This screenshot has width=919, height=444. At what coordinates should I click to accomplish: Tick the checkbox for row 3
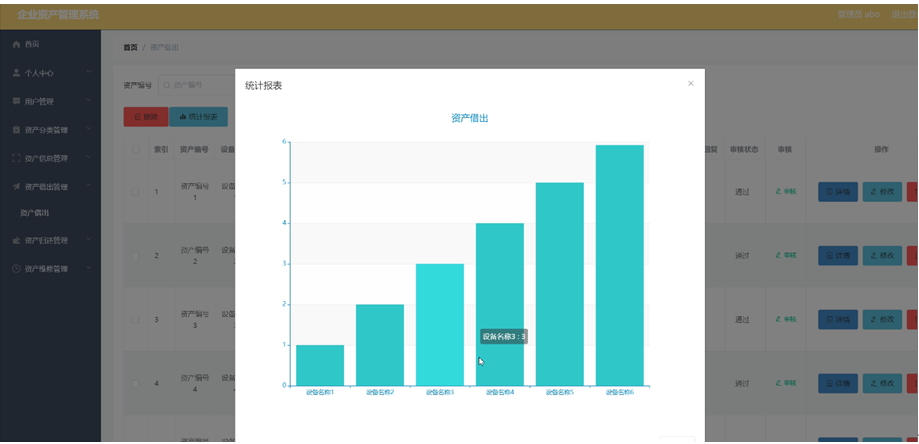[x=136, y=320]
